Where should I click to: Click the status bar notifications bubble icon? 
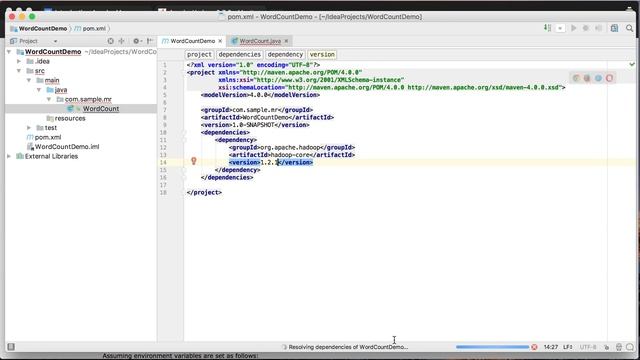630,347
